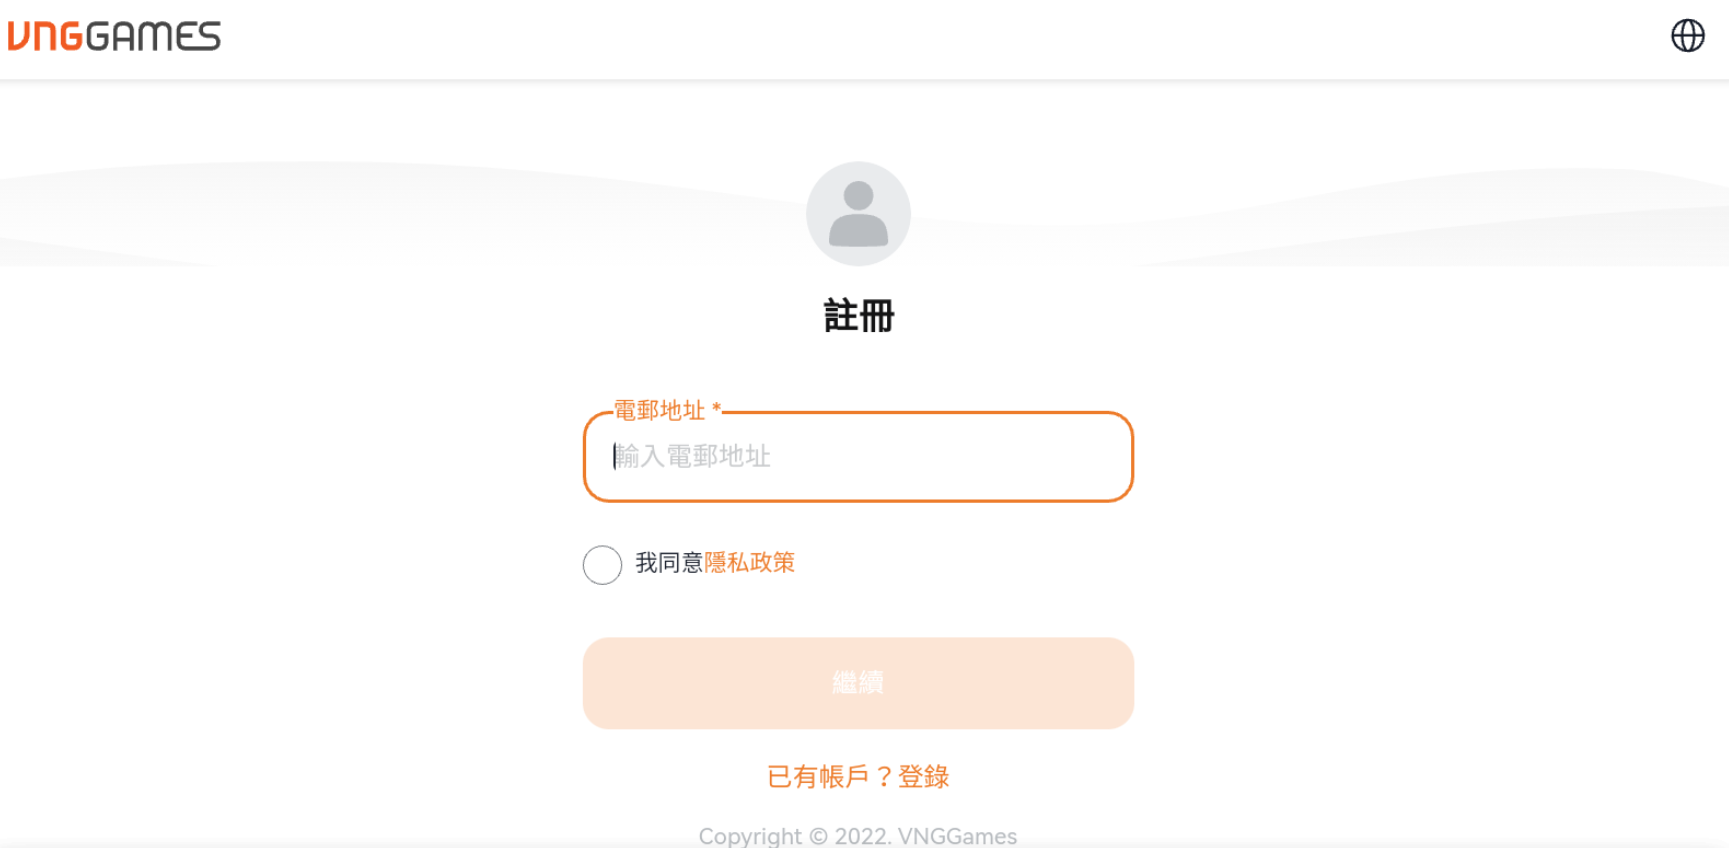Click the gray user avatar icon

click(858, 214)
